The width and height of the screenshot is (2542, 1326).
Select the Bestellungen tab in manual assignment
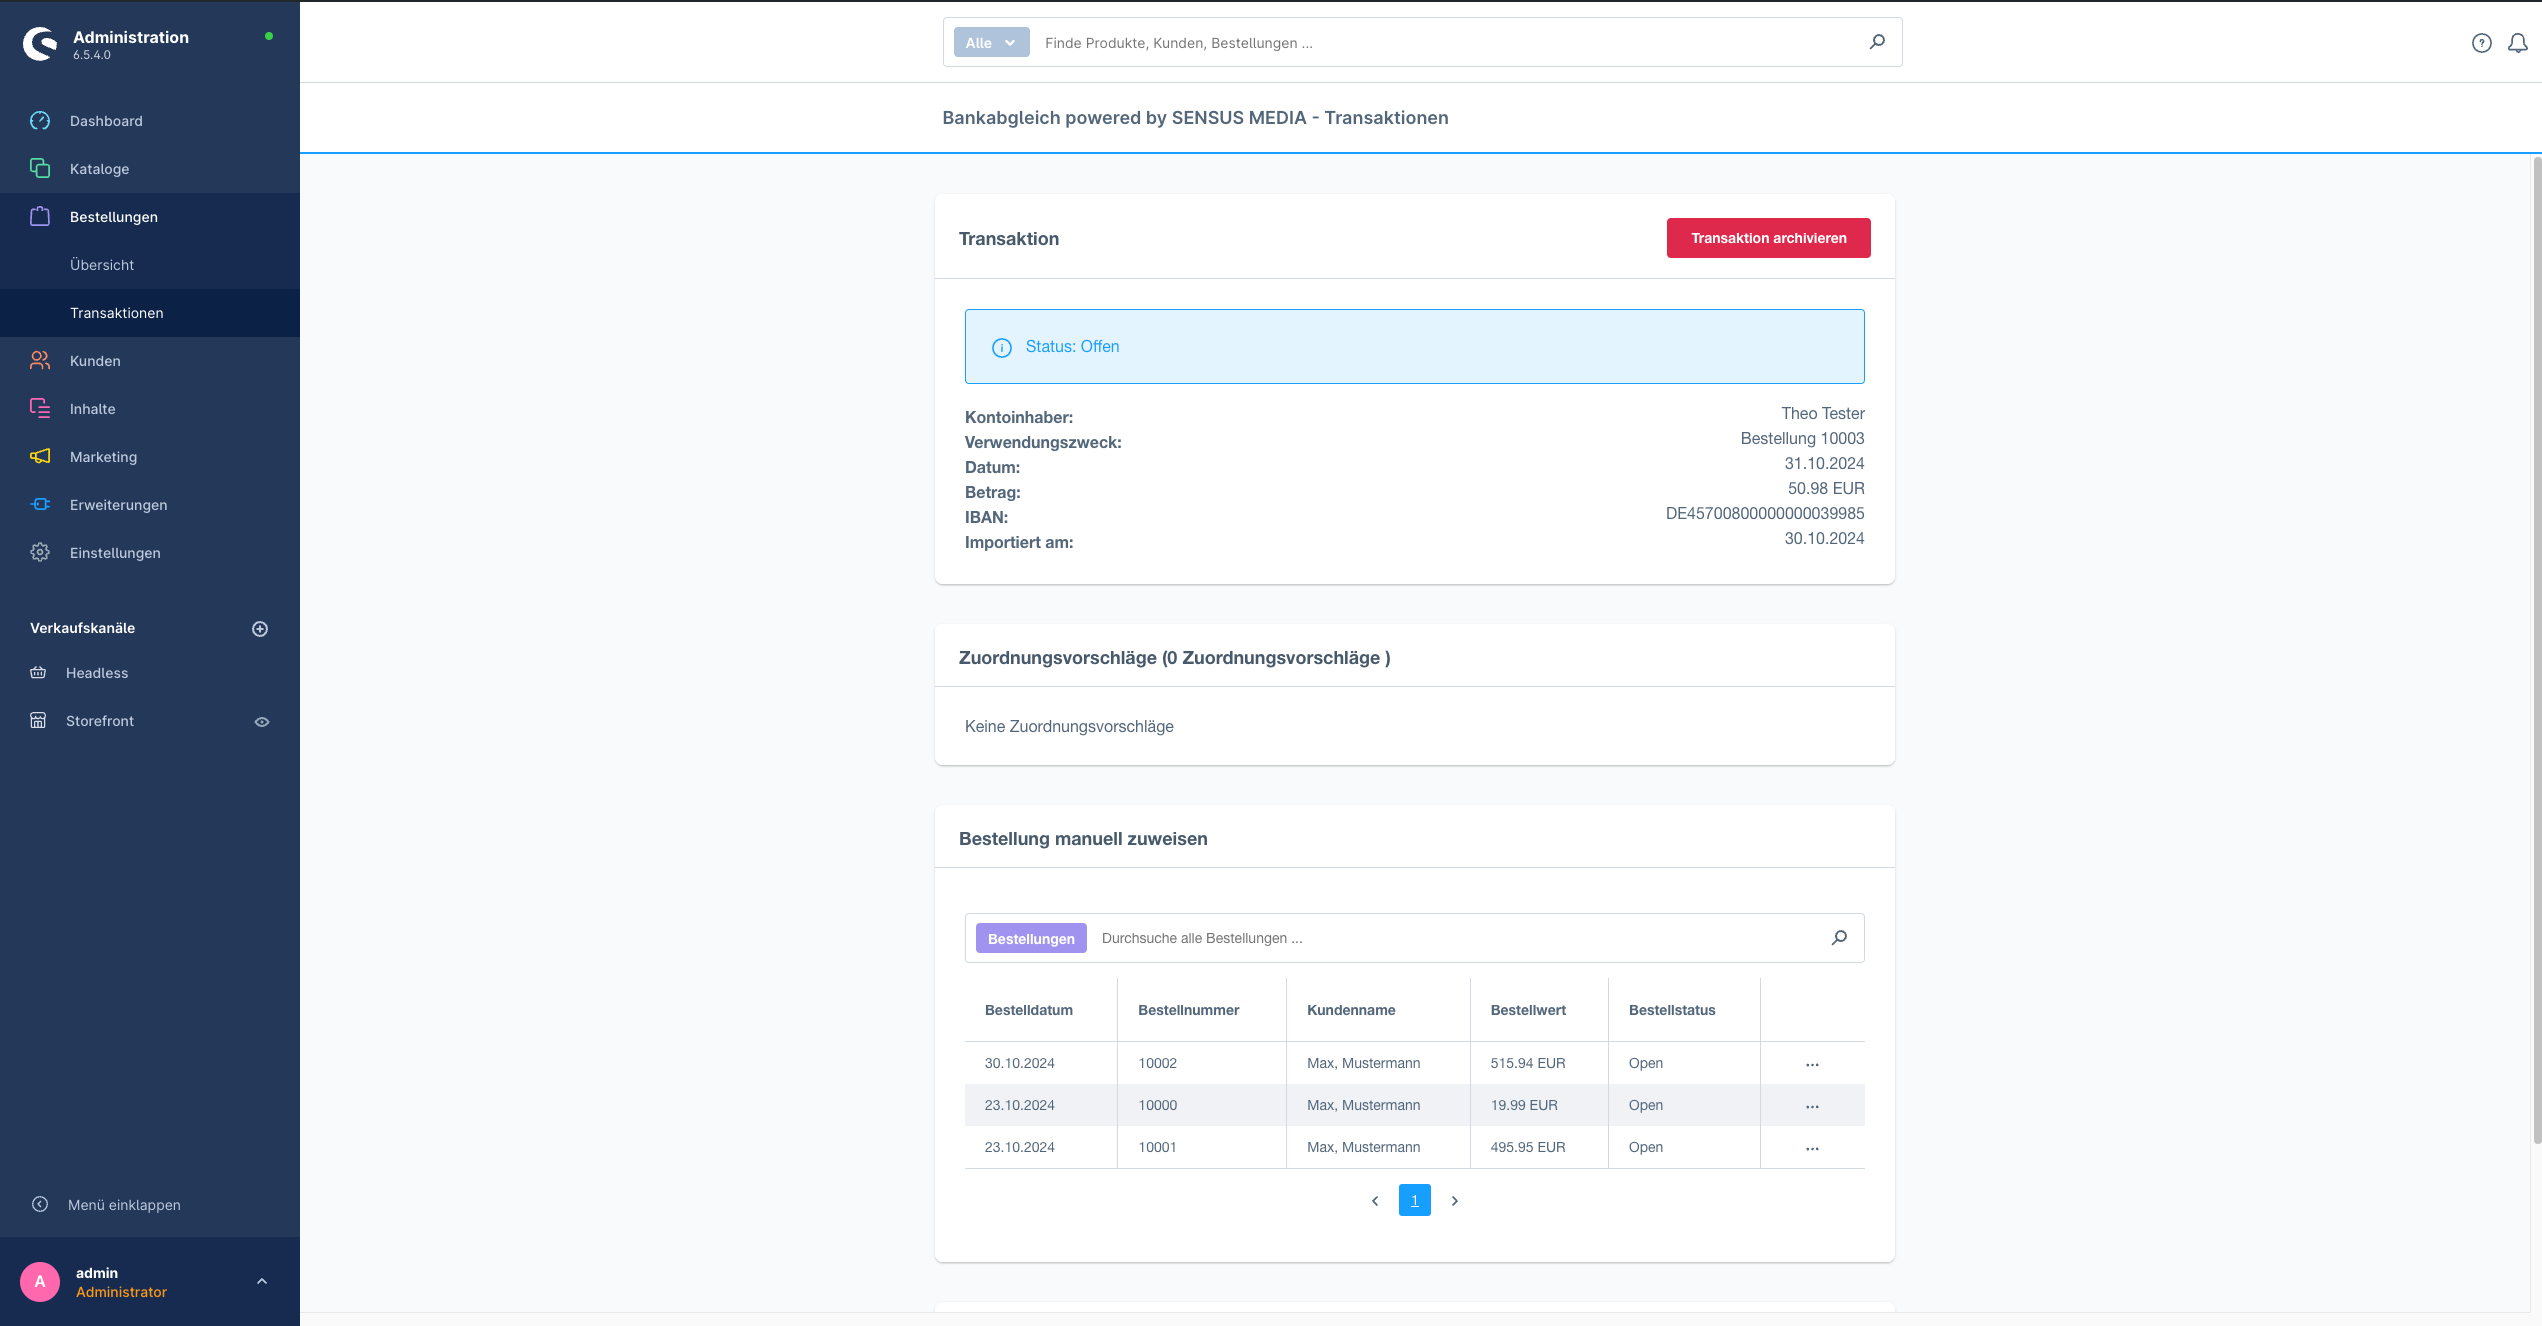pyautogui.click(x=1029, y=938)
